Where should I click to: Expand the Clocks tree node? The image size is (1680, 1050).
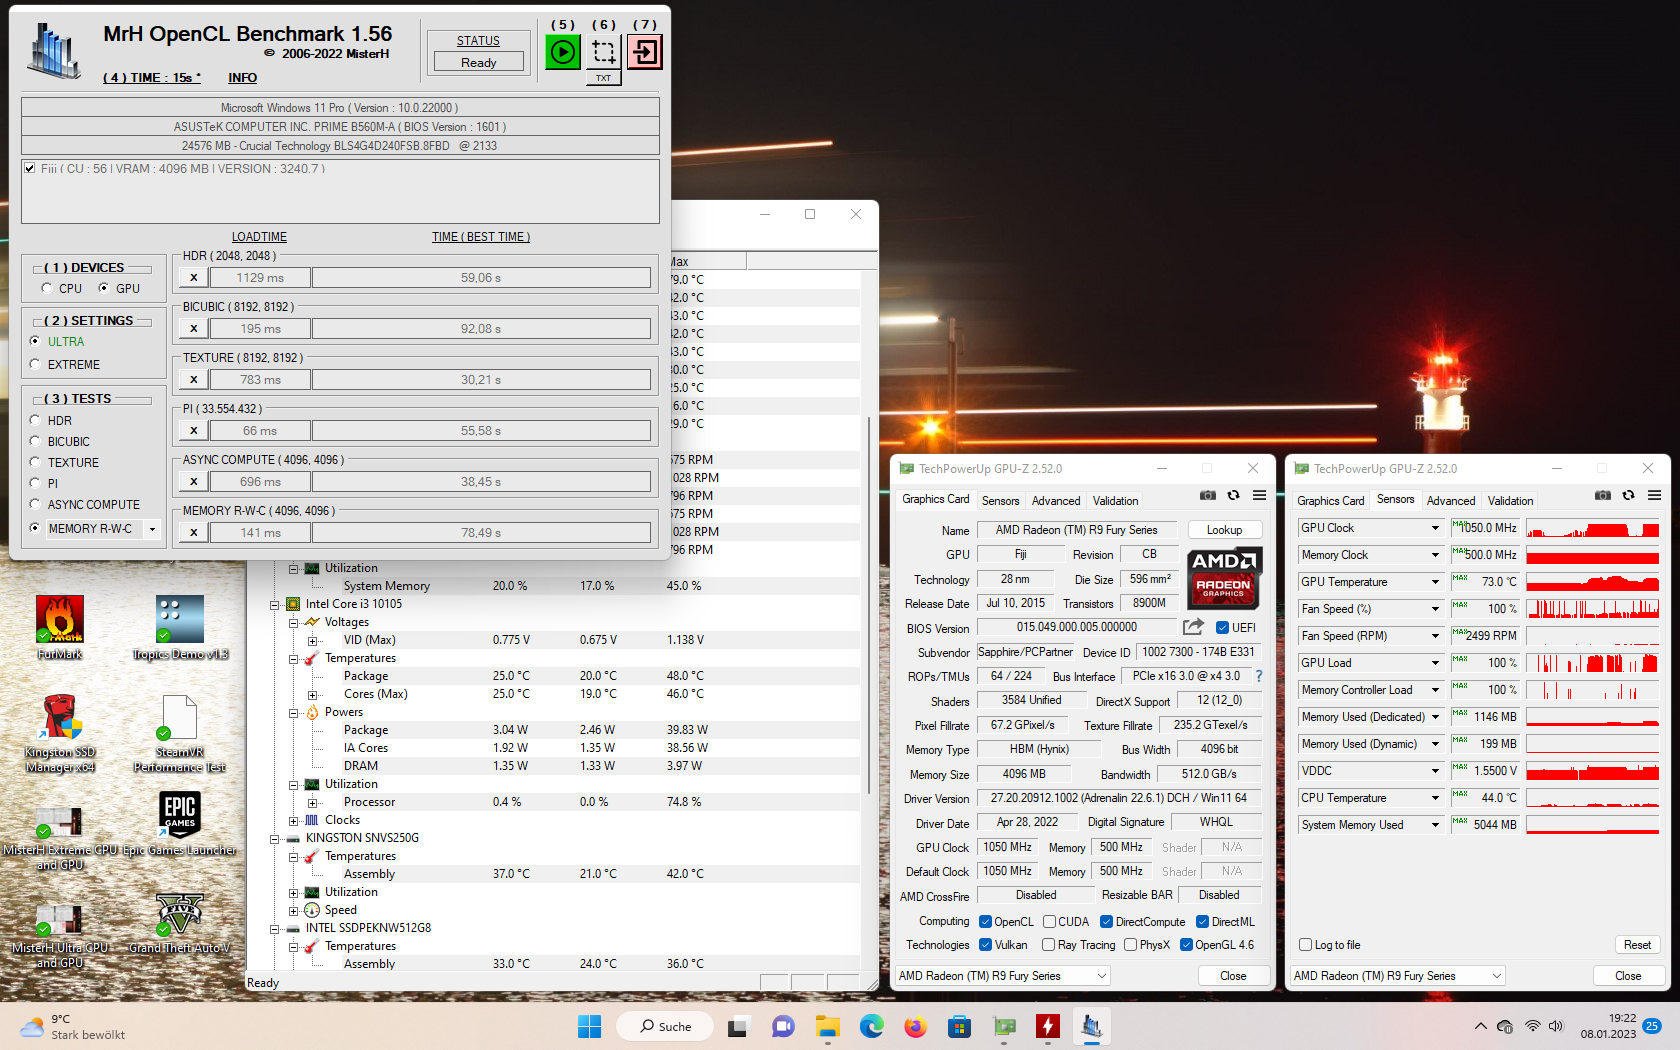coord(294,821)
